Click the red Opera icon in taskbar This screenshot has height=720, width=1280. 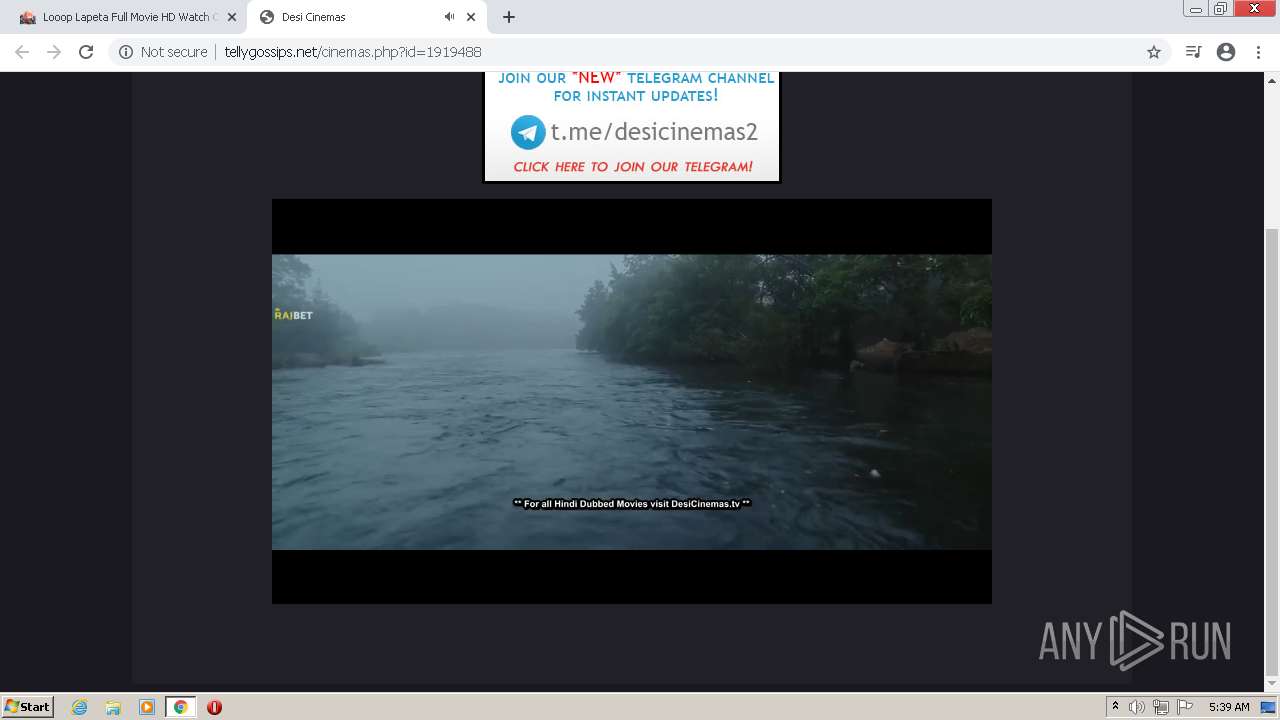(214, 707)
